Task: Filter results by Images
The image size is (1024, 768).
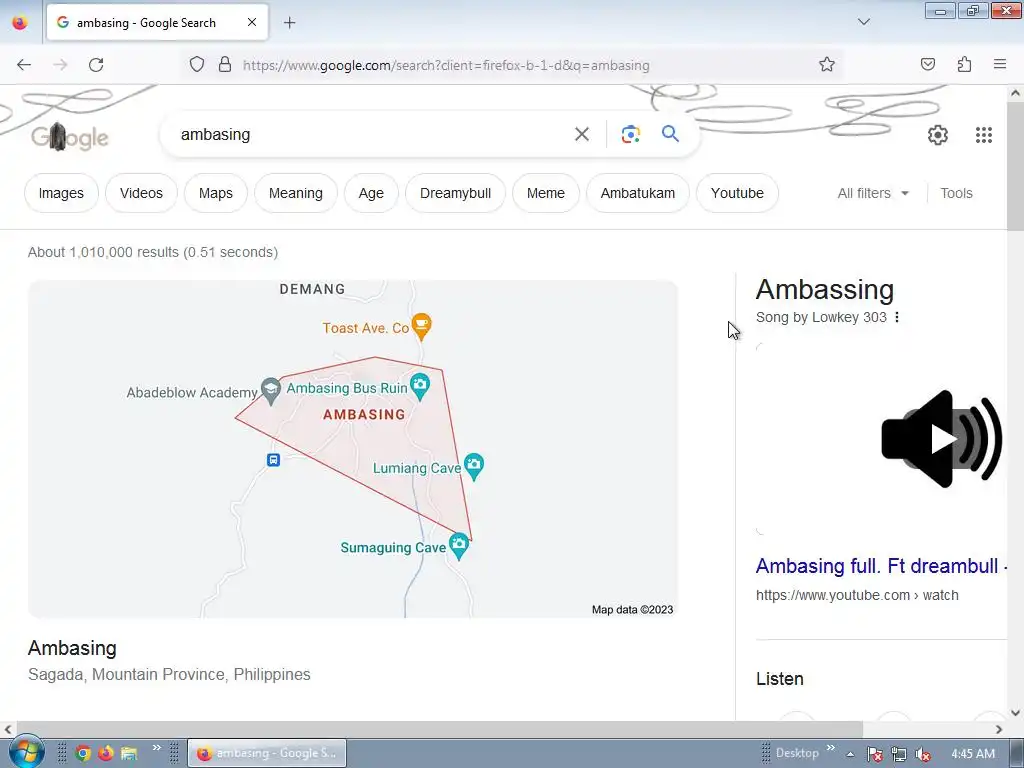Action: click(x=61, y=193)
